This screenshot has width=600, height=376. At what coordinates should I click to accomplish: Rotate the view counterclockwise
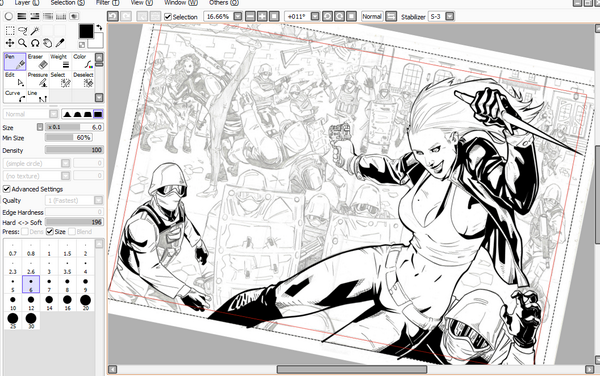[327, 16]
